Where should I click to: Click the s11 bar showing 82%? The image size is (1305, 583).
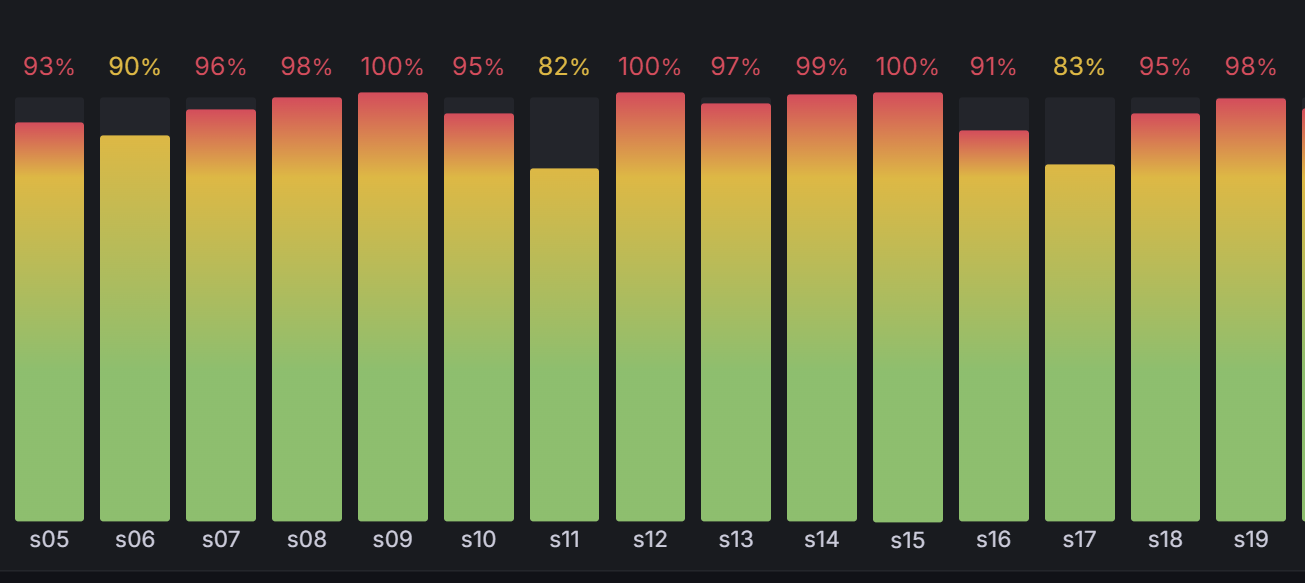[564, 345]
